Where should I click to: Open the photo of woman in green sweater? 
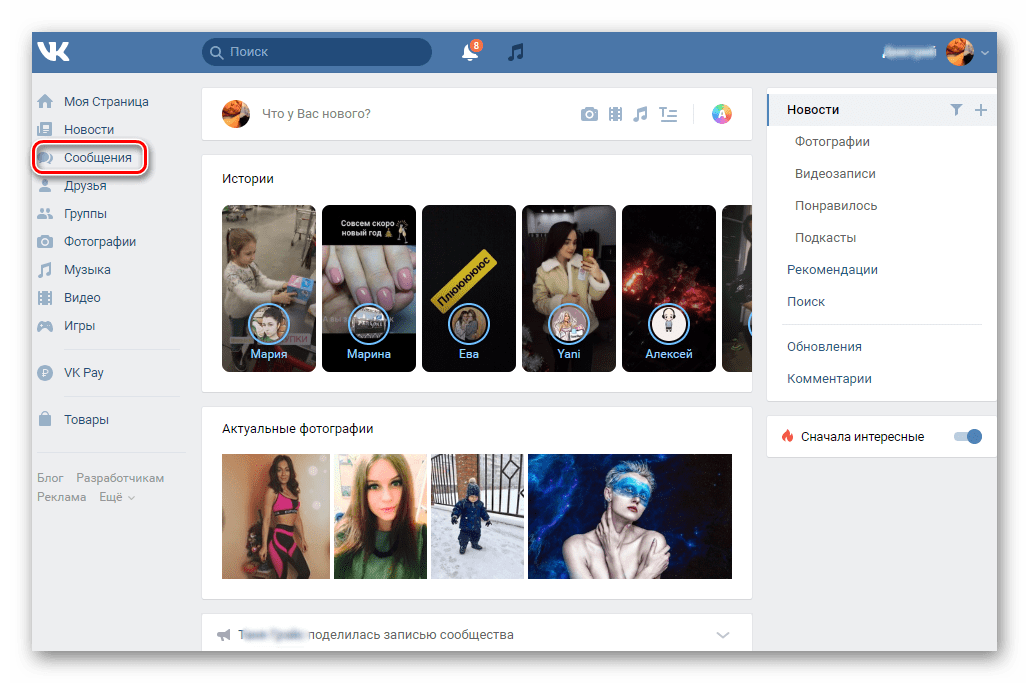[x=381, y=516]
